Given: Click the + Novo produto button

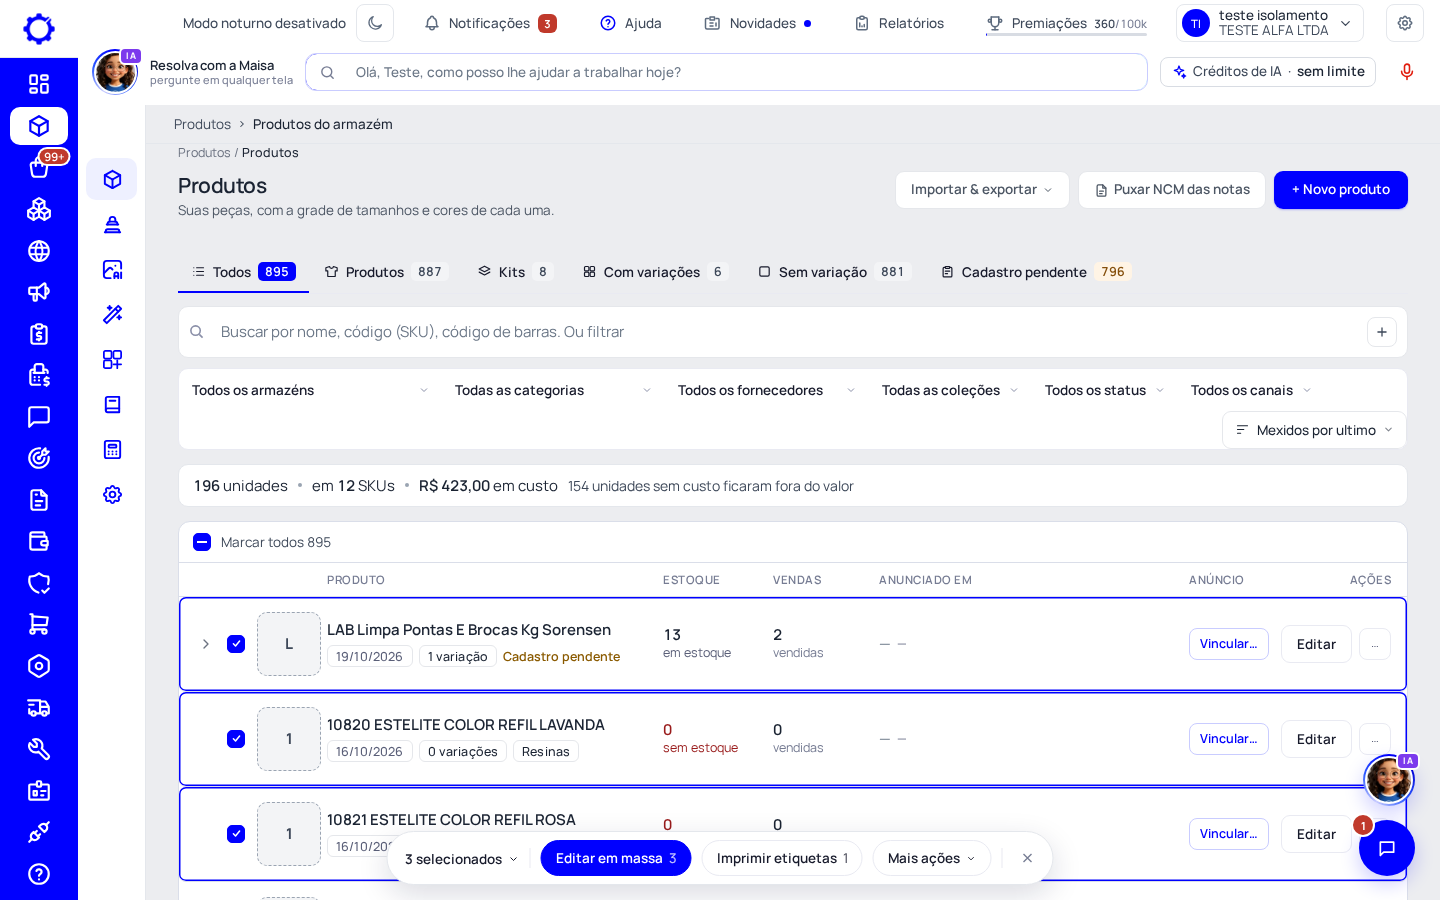Looking at the screenshot, I should [x=1341, y=190].
